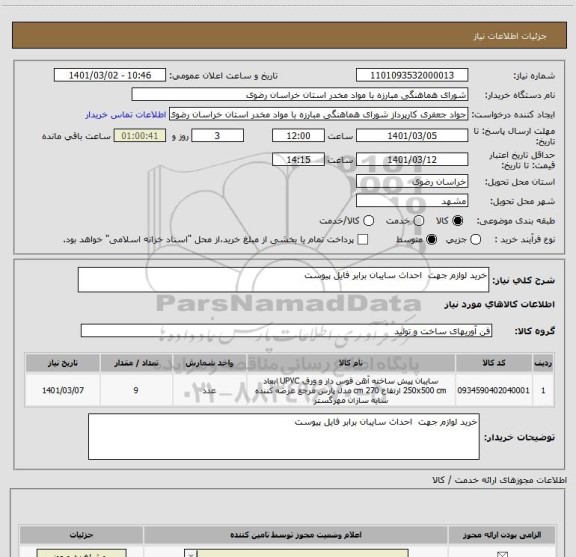Screen dimensions: 576x557
Task: Select the خدمت radio button
Action: [419, 221]
